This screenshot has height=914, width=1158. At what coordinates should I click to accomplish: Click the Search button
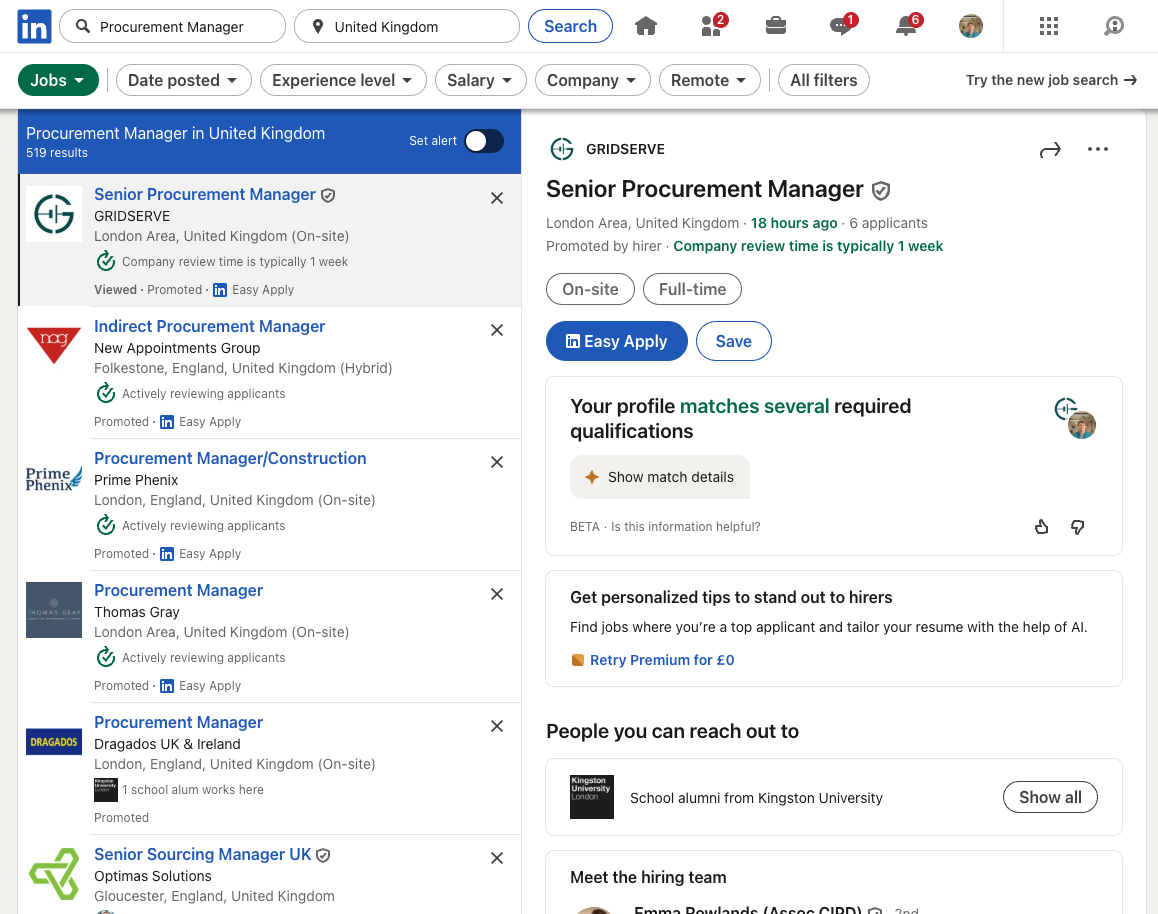(570, 27)
